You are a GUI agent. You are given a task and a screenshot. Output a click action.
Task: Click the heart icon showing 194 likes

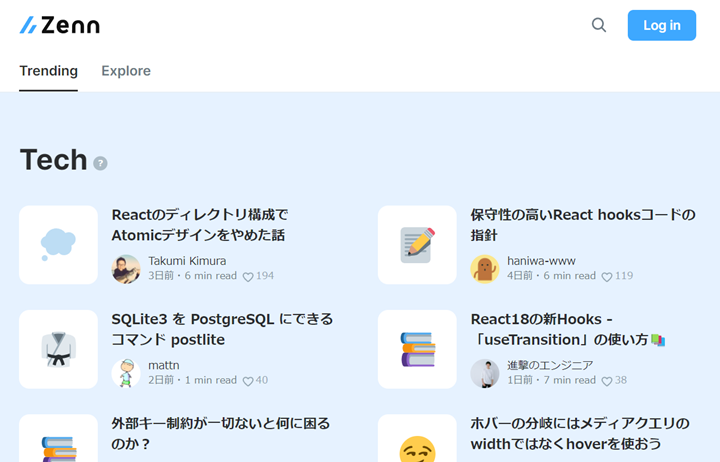click(x=248, y=277)
